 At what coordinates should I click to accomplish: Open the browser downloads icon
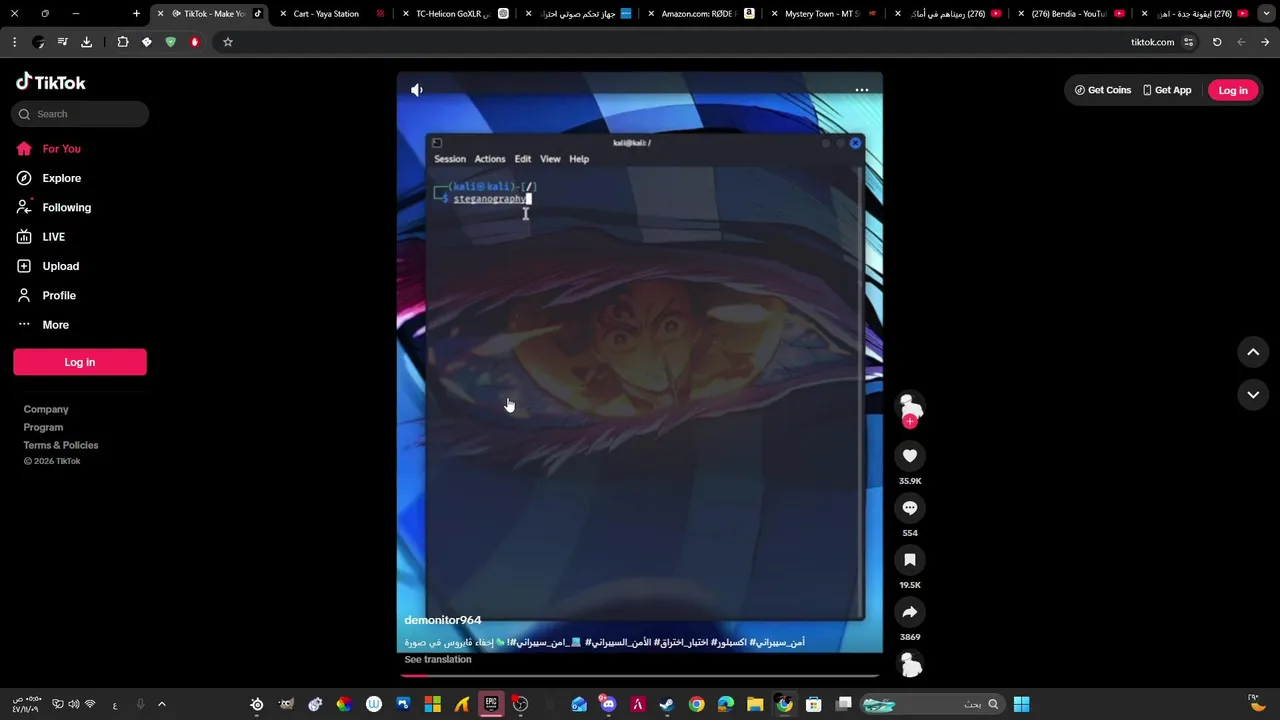pyautogui.click(x=86, y=42)
